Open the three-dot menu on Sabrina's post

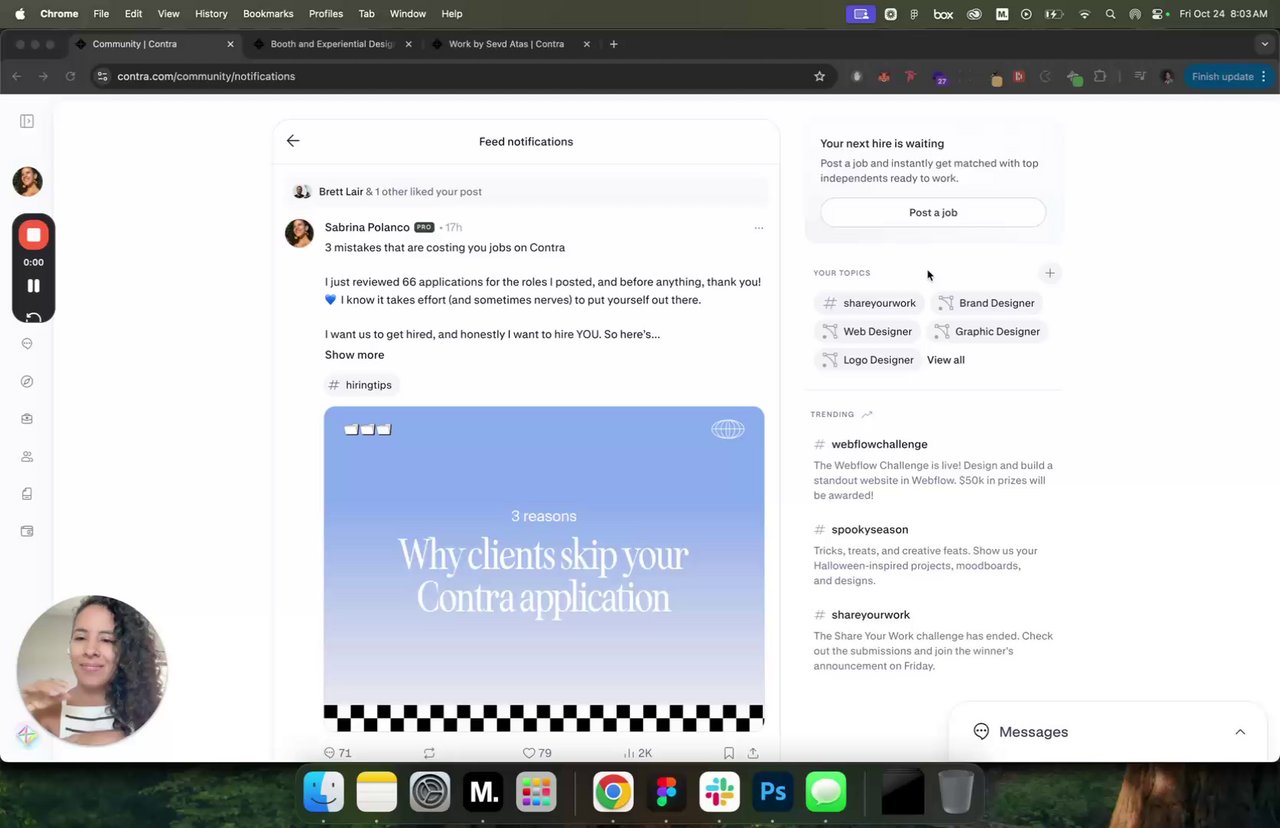click(759, 228)
